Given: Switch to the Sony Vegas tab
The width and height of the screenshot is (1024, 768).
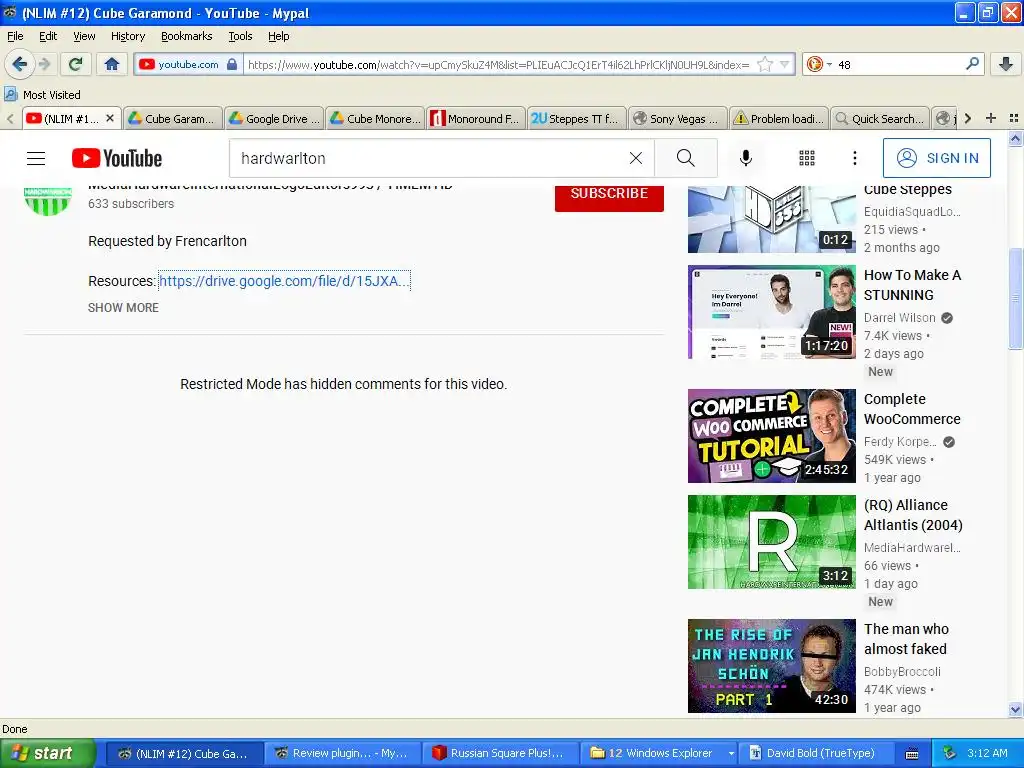Looking at the screenshot, I should [x=679, y=118].
